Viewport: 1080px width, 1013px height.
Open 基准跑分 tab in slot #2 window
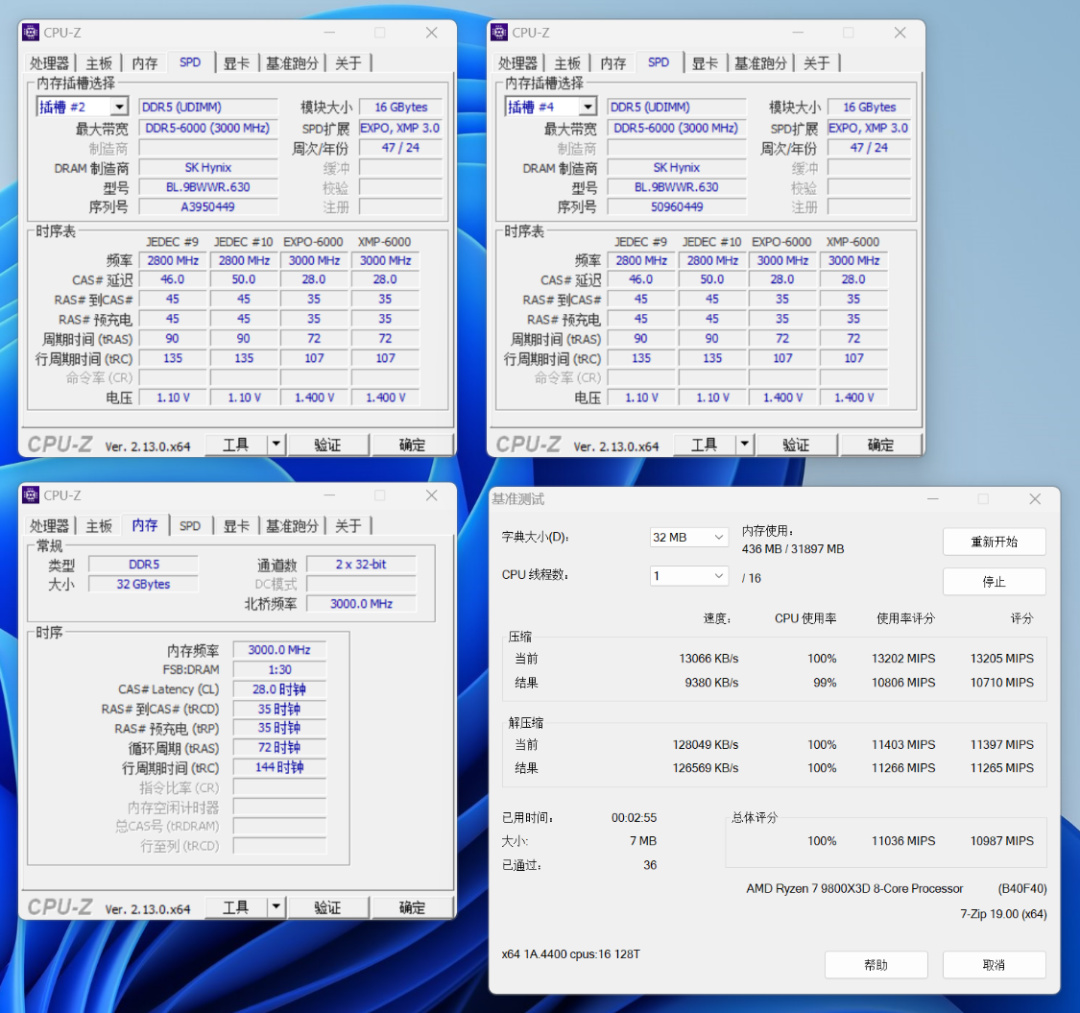point(292,63)
